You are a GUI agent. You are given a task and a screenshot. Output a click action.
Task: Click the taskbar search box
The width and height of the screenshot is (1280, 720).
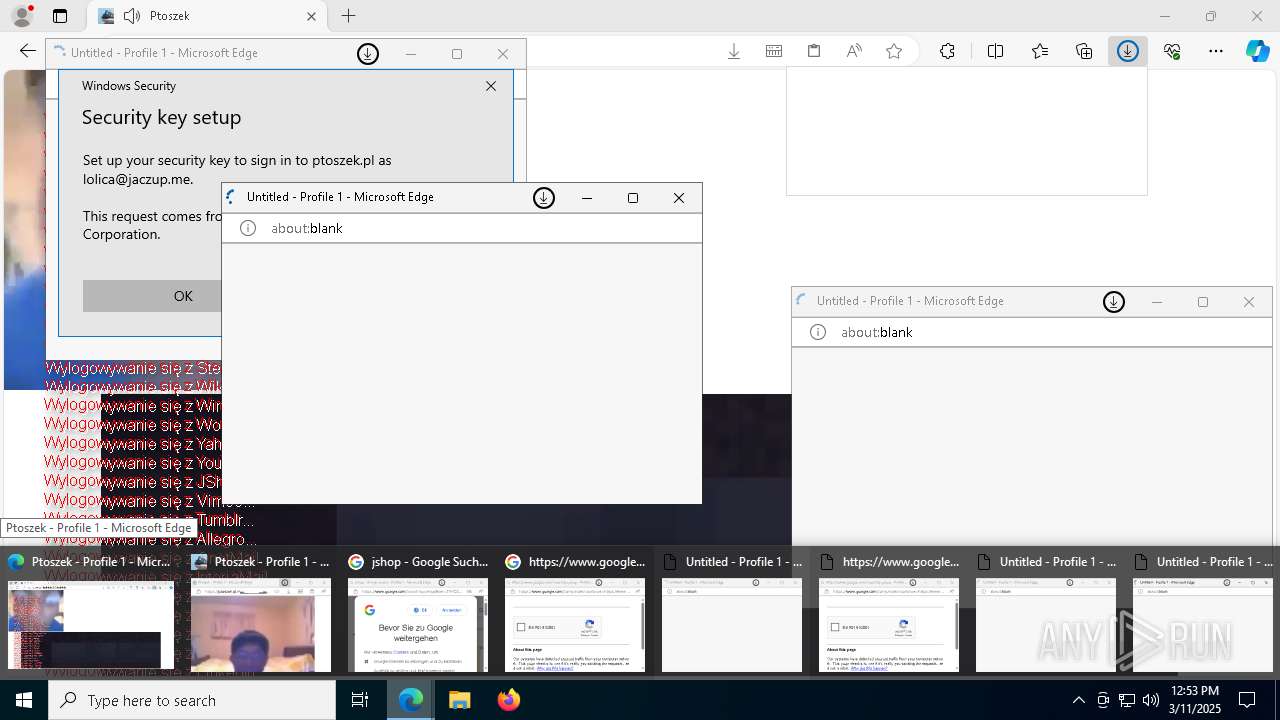(192, 700)
